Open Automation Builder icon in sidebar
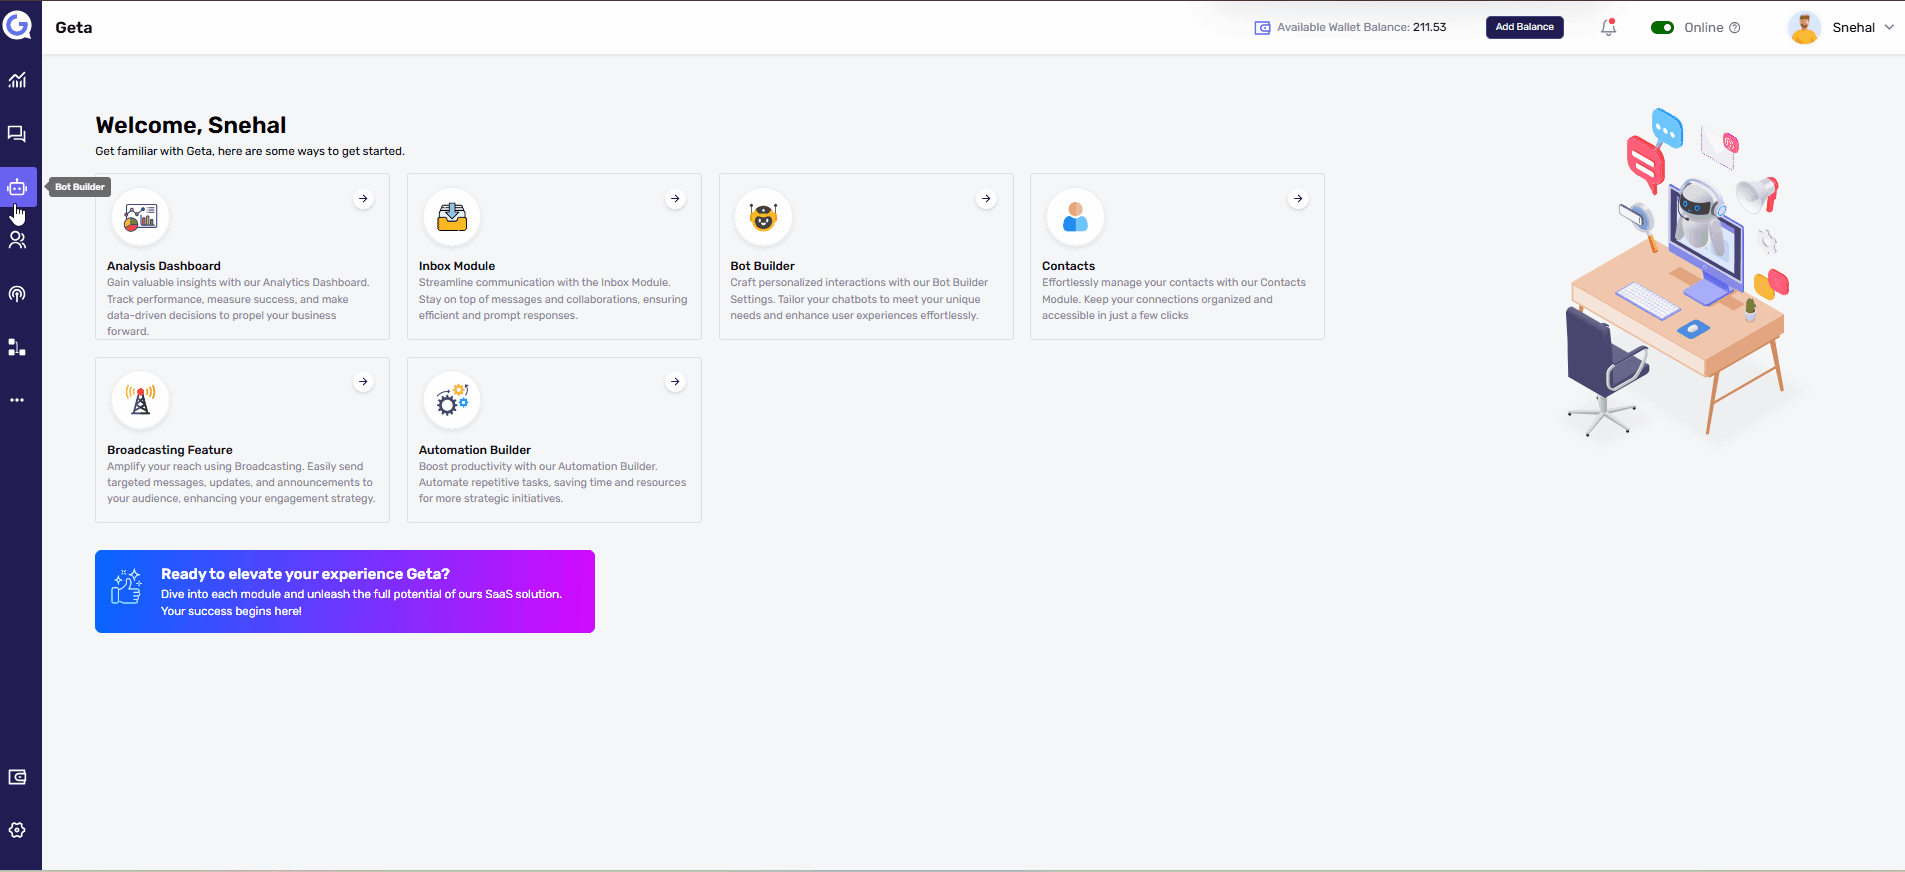Screen dimensions: 1905x872 (17, 347)
